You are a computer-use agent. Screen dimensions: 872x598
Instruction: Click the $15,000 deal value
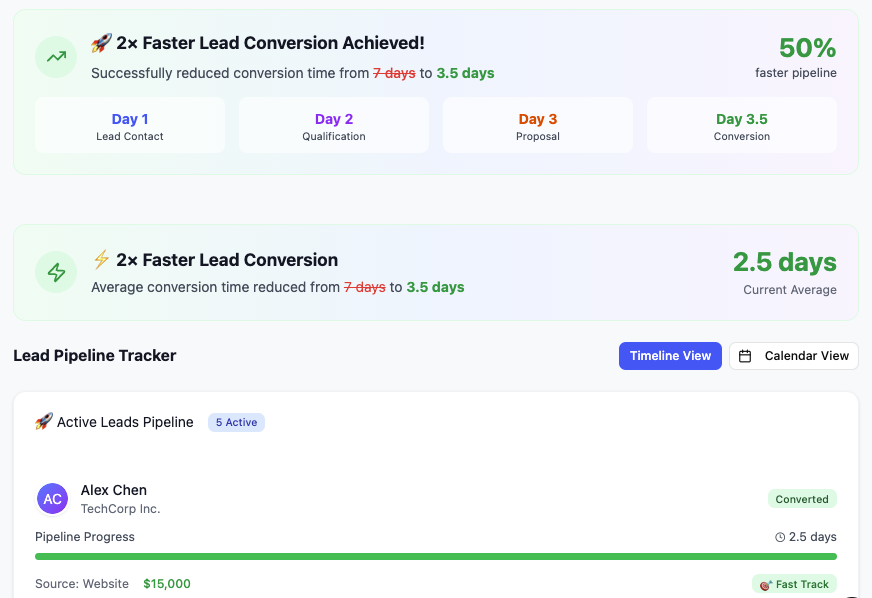(167, 584)
